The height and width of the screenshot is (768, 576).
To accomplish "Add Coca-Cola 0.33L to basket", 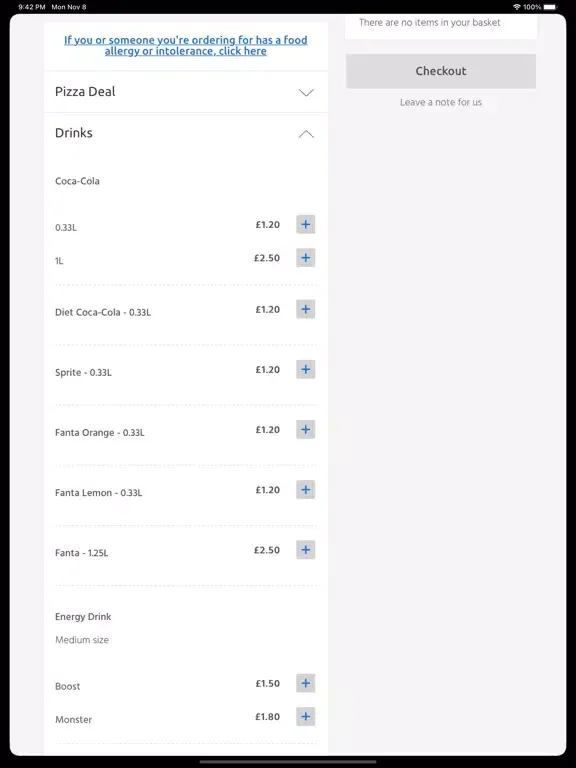I will pyautogui.click(x=306, y=224).
